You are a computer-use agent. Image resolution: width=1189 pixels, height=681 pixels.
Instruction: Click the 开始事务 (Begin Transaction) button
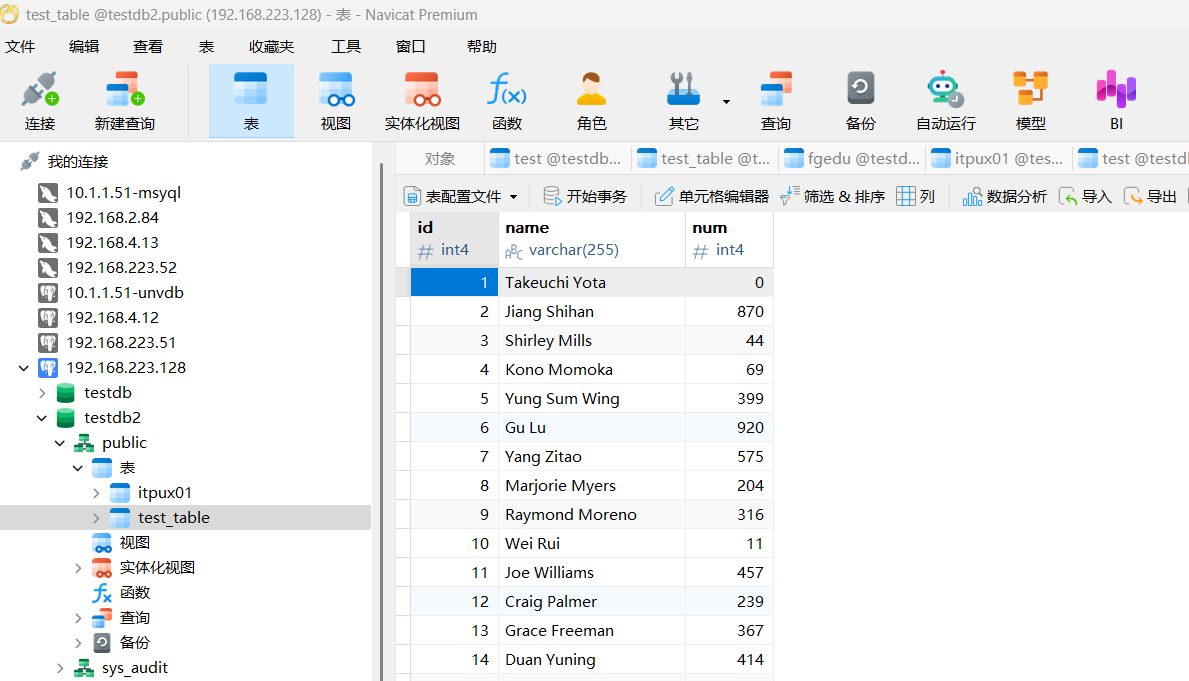(585, 197)
